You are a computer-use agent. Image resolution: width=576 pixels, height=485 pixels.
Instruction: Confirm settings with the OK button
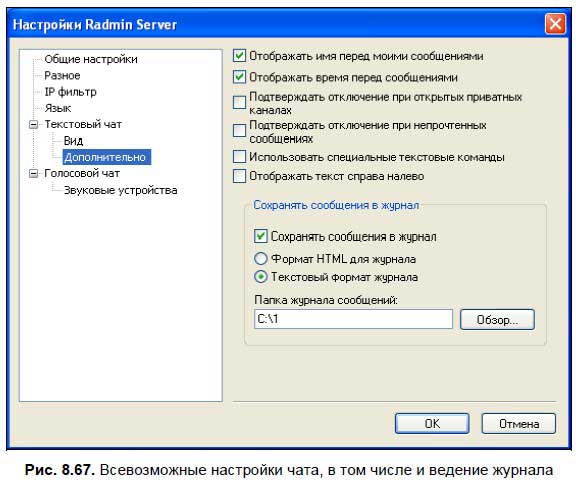point(432,424)
